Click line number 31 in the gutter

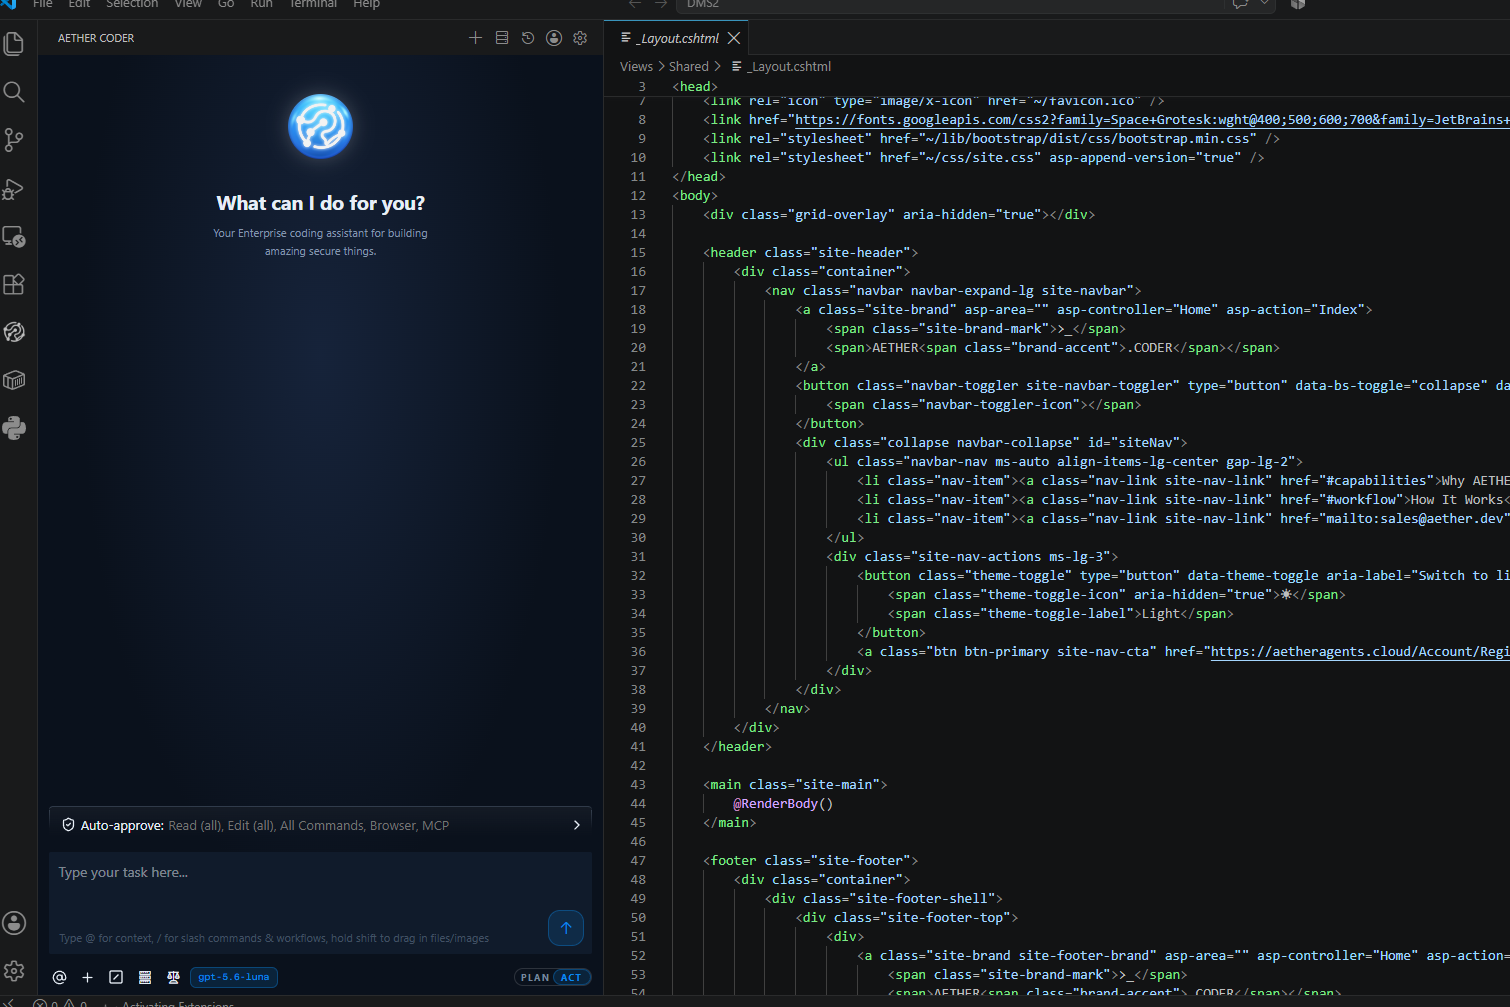tap(638, 557)
